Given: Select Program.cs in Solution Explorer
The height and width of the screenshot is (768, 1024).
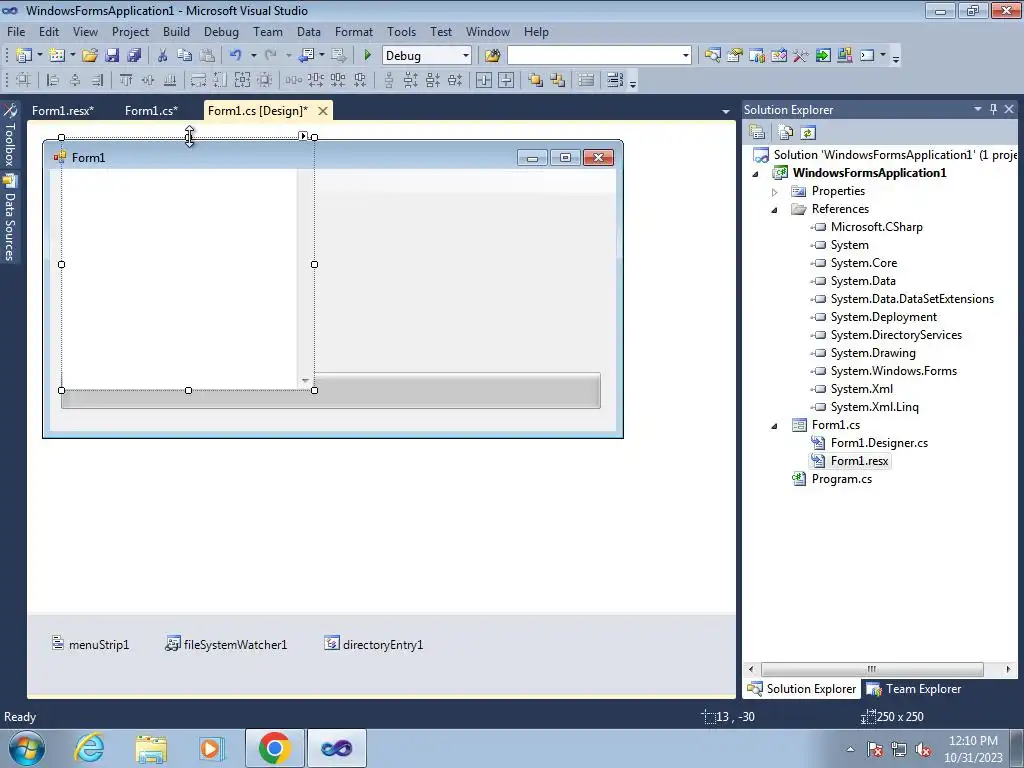Looking at the screenshot, I should (841, 479).
